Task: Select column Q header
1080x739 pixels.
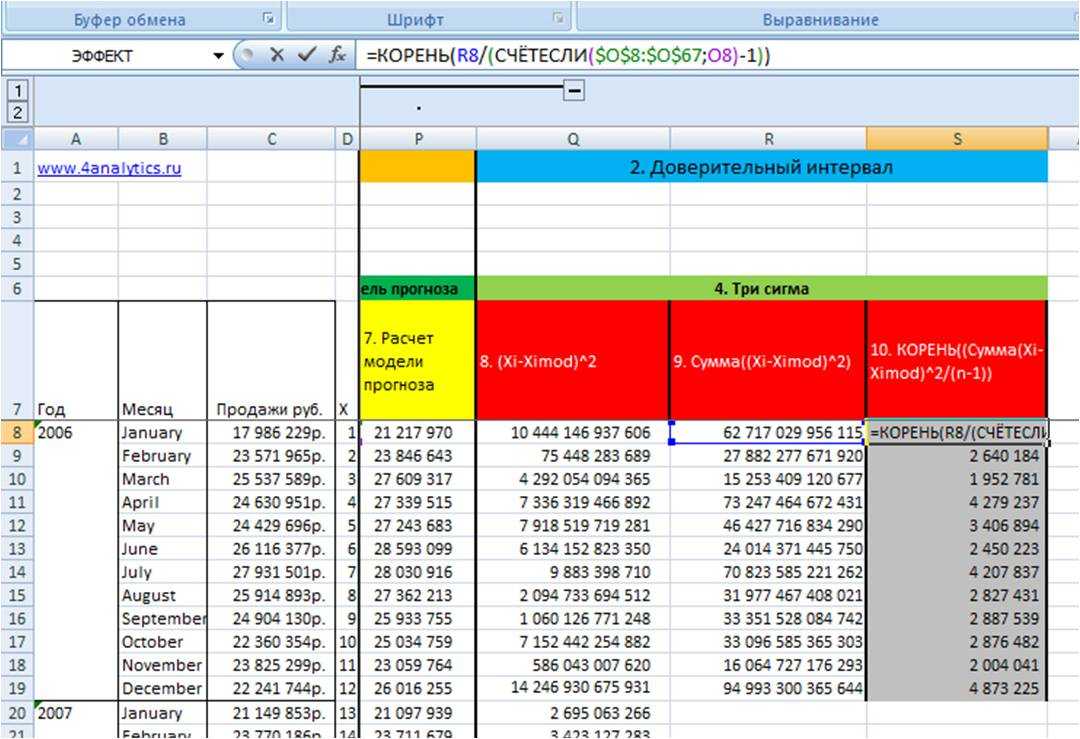Action: point(572,140)
